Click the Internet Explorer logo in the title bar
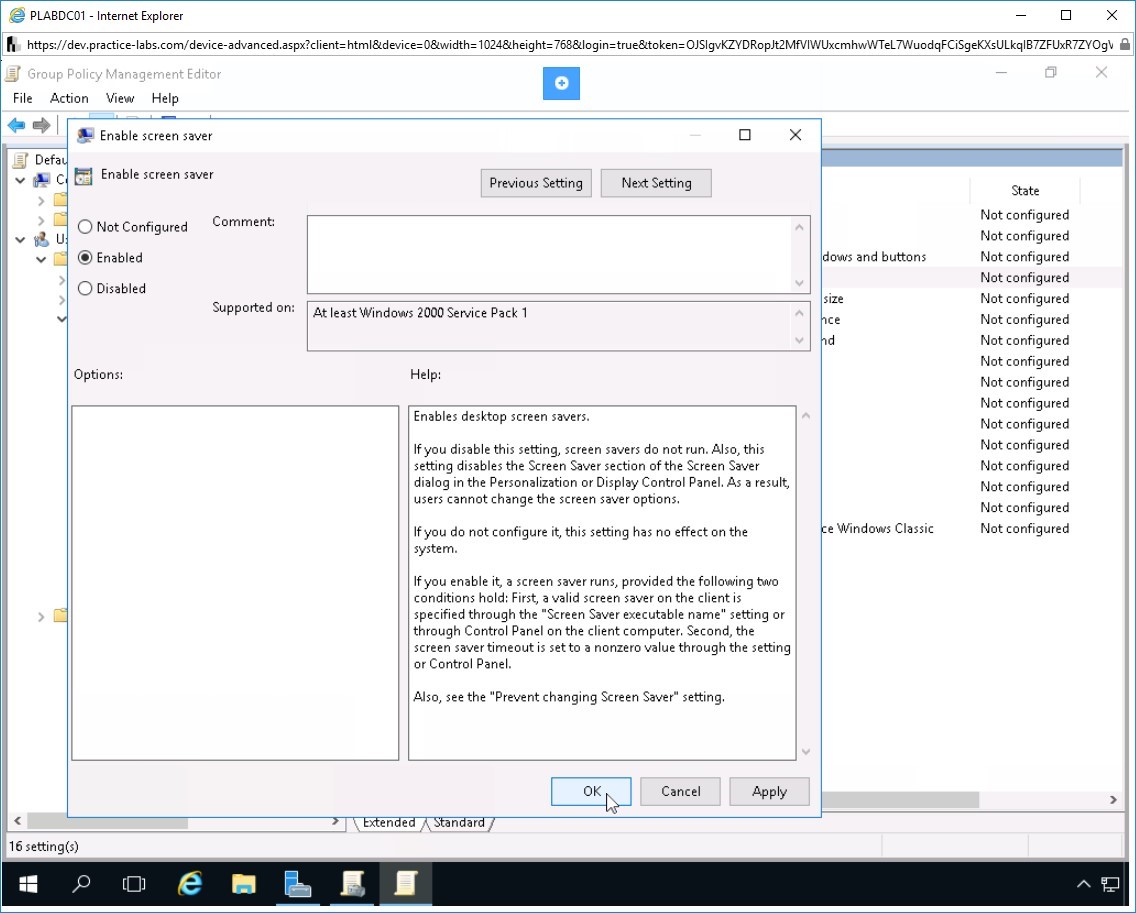 [17, 15]
